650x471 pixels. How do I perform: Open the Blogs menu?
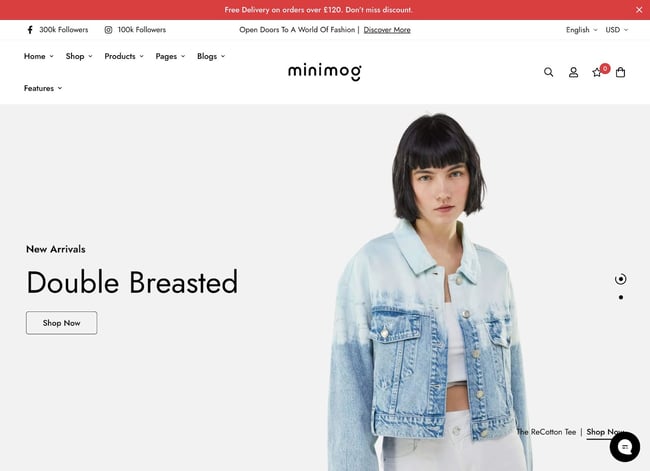(x=211, y=56)
